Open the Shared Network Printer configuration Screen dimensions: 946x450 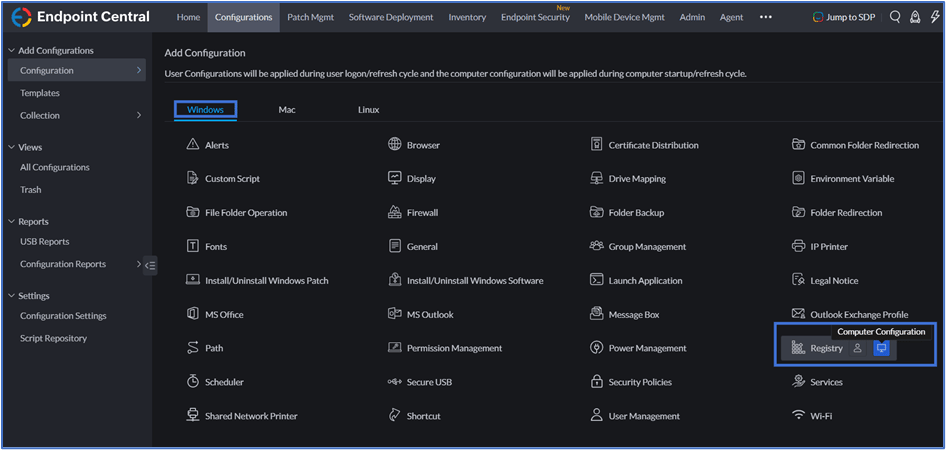(242, 416)
